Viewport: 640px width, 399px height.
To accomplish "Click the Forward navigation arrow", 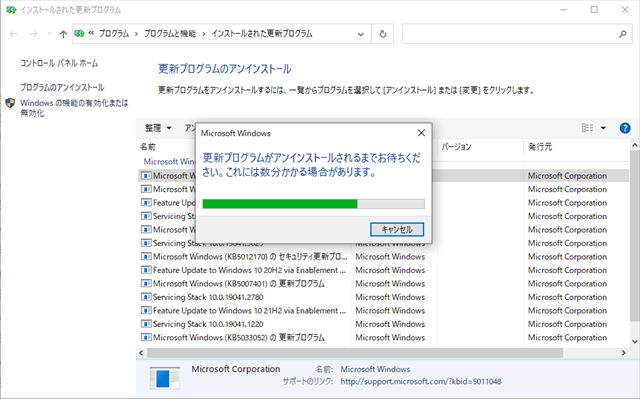I will 33,34.
